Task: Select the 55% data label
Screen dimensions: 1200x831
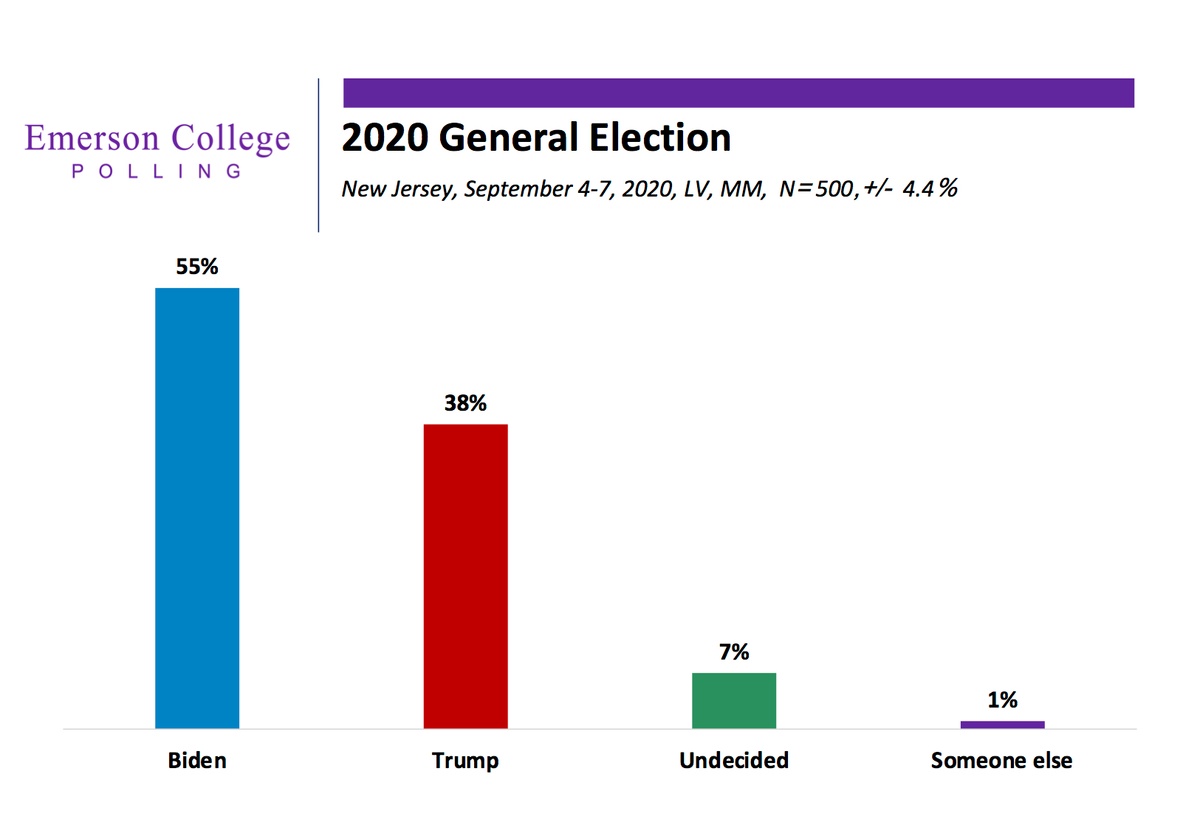Action: click(197, 269)
